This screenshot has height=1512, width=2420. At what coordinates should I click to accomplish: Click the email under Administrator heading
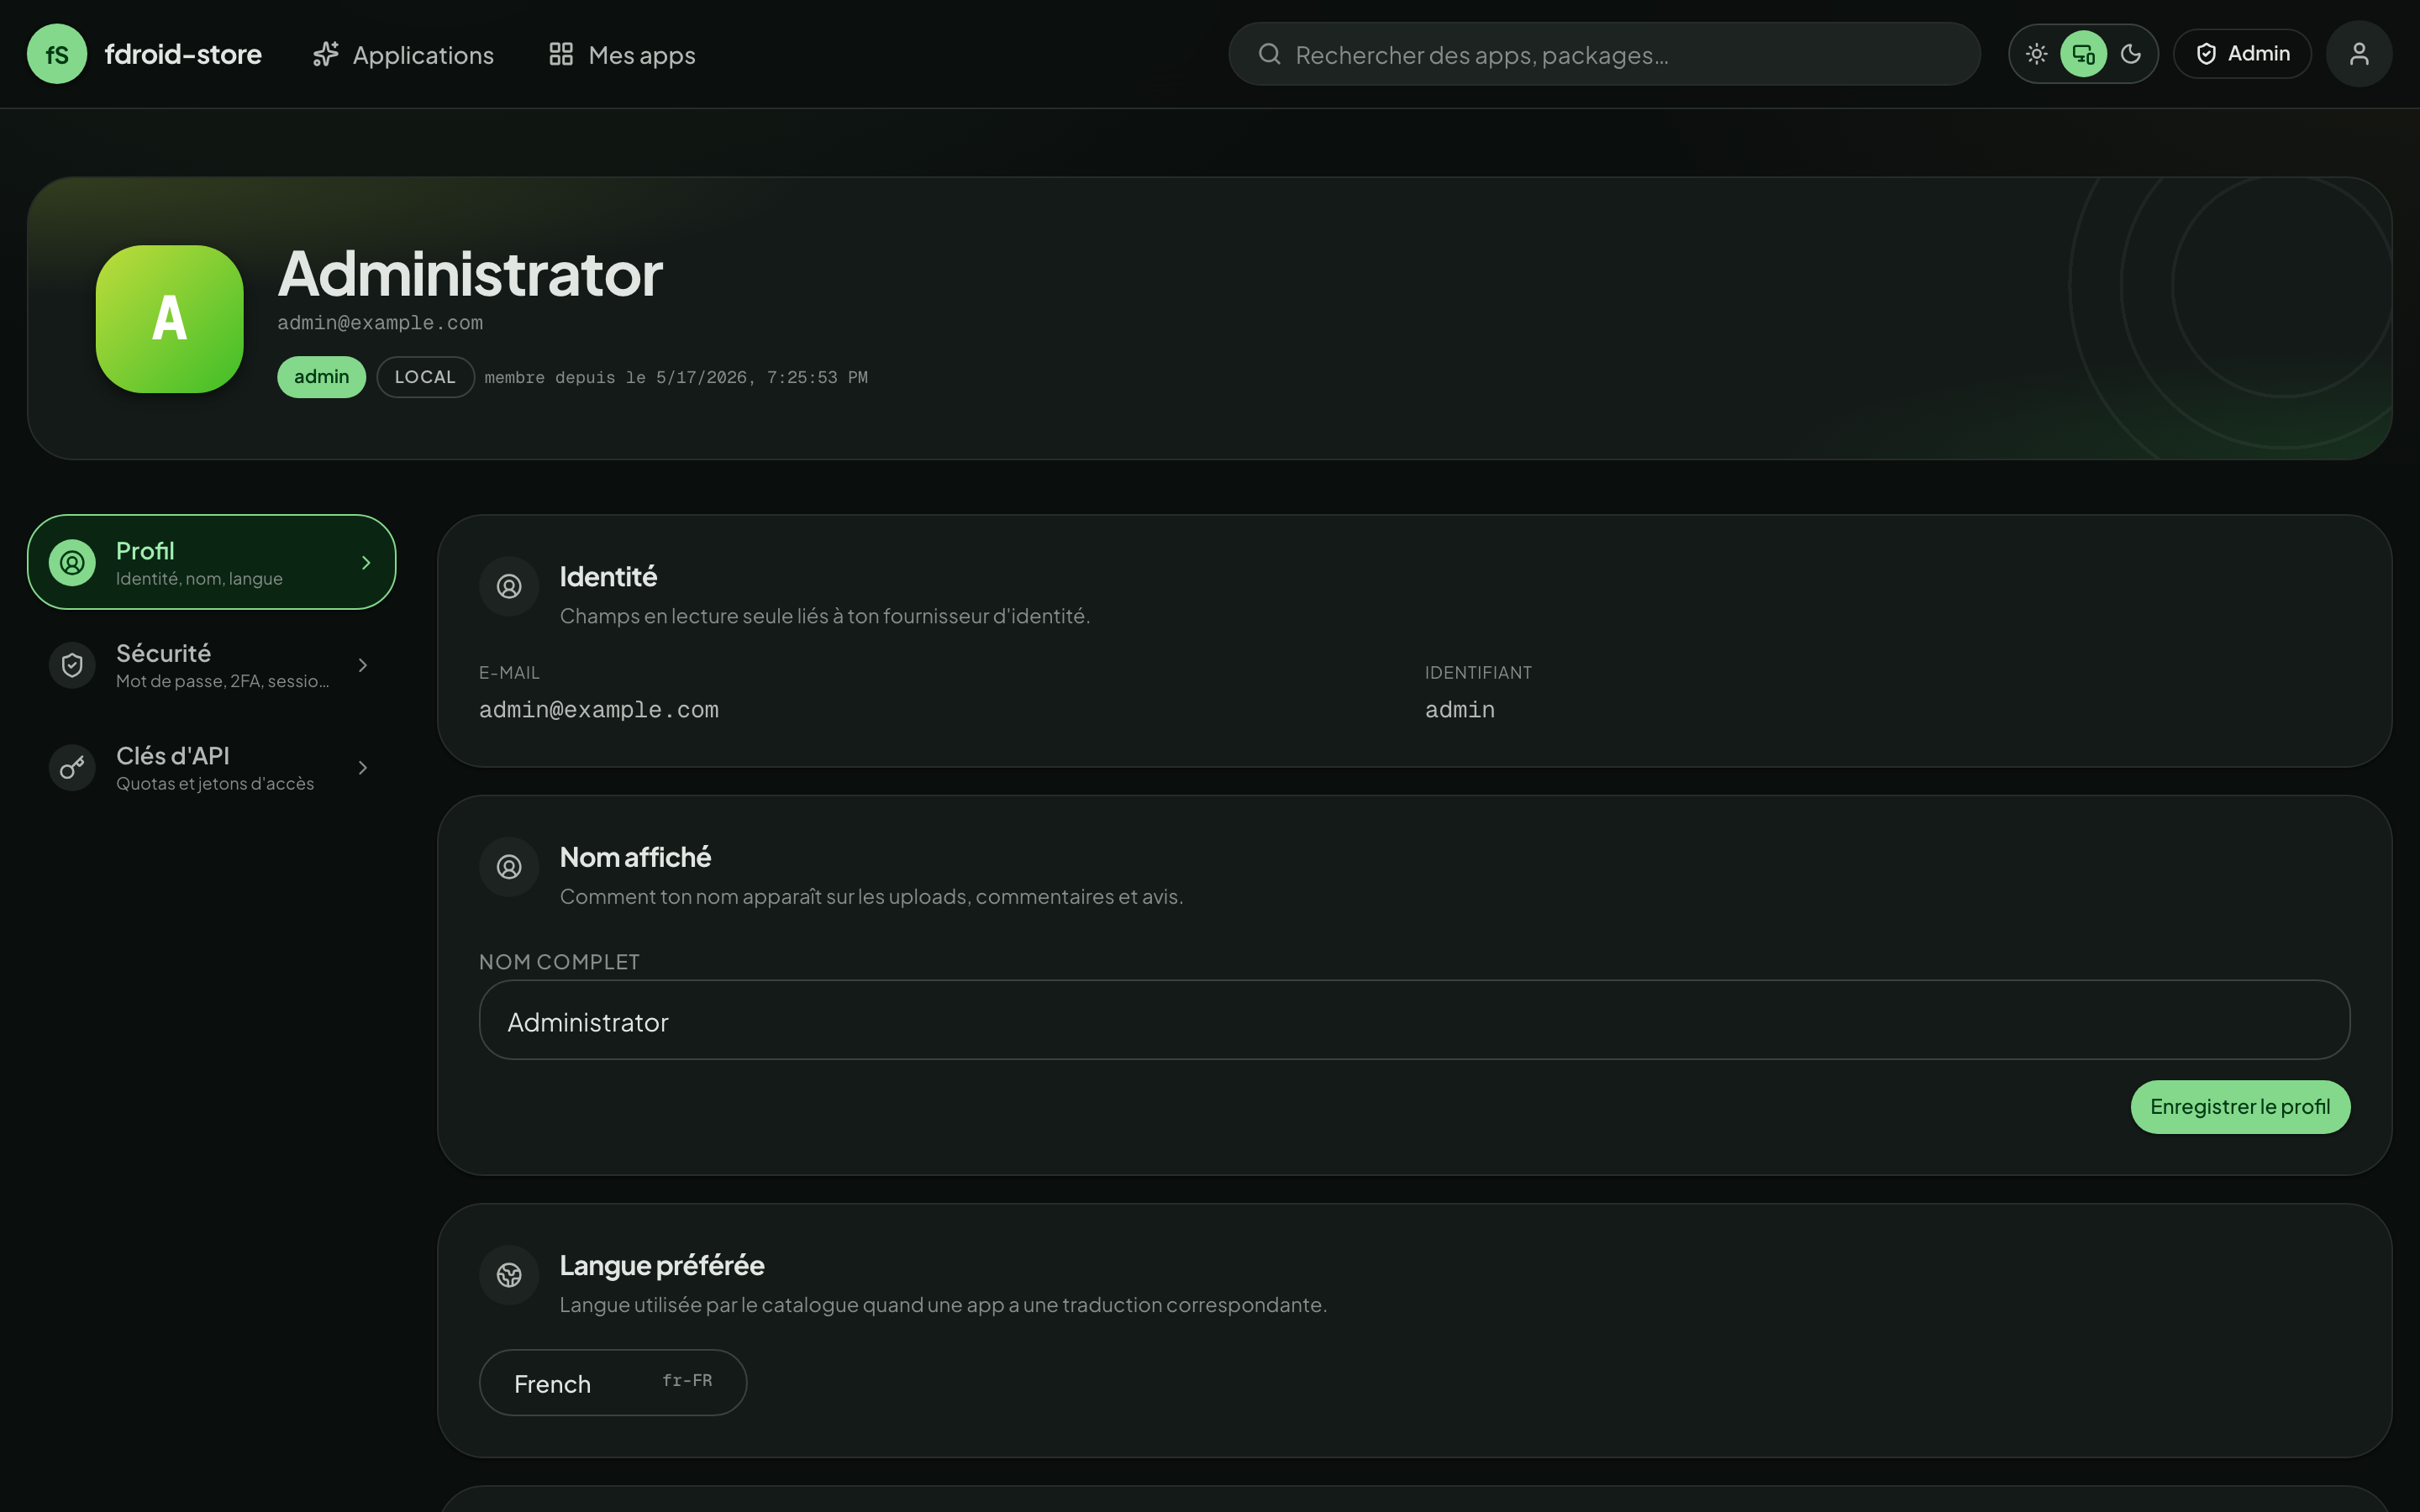pos(380,323)
